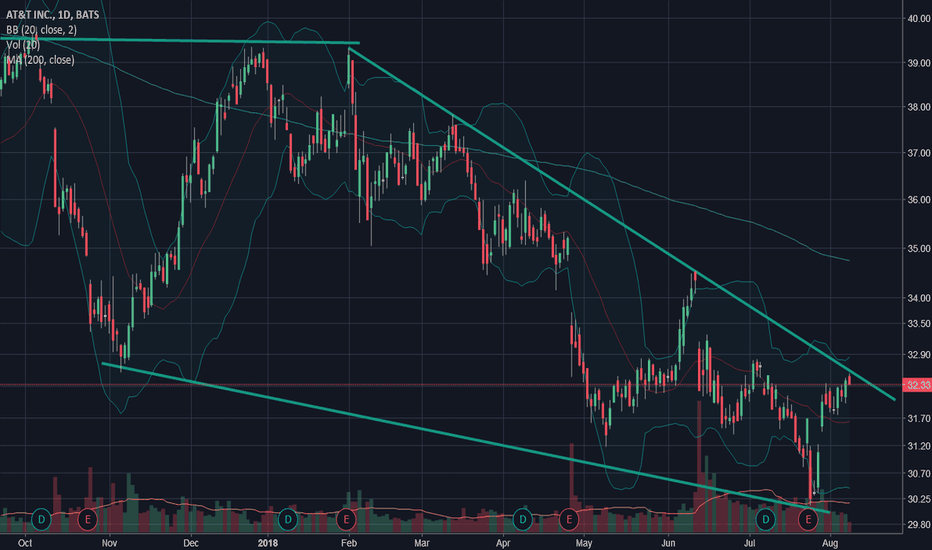Open the earnings E marker before Feb

coord(346,519)
